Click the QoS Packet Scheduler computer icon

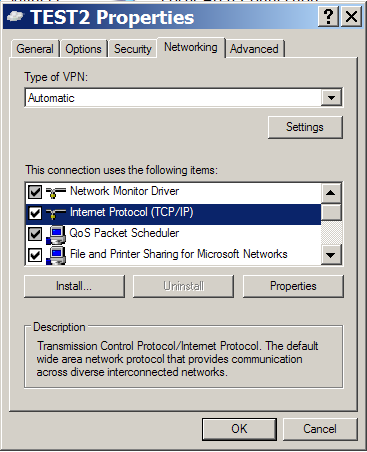tap(56, 234)
